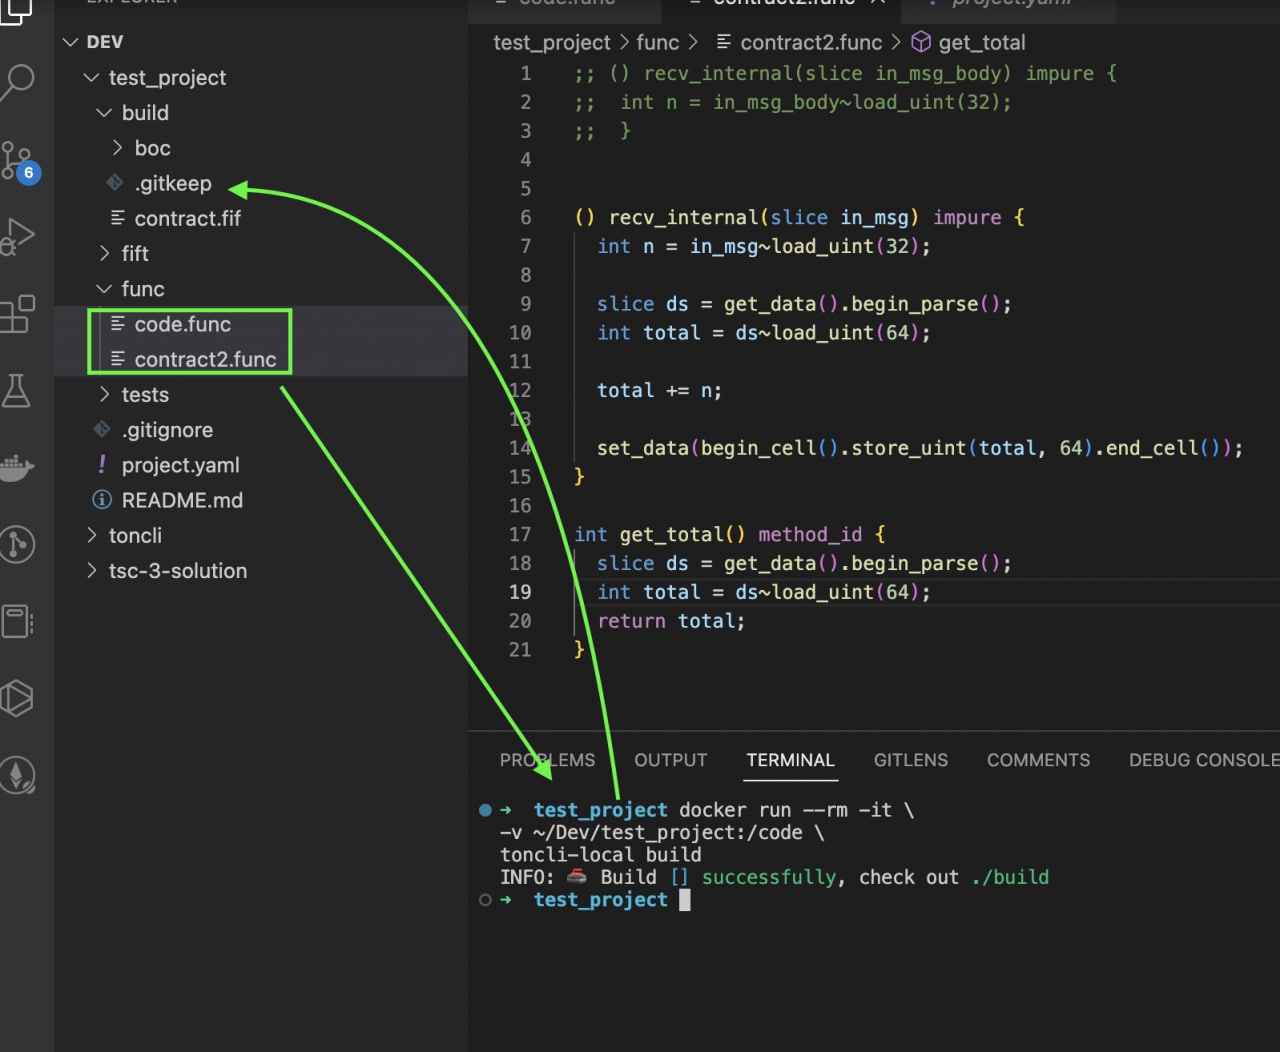This screenshot has width=1280, height=1052.
Task: Collapse the build folder chevron
Action: (x=104, y=113)
